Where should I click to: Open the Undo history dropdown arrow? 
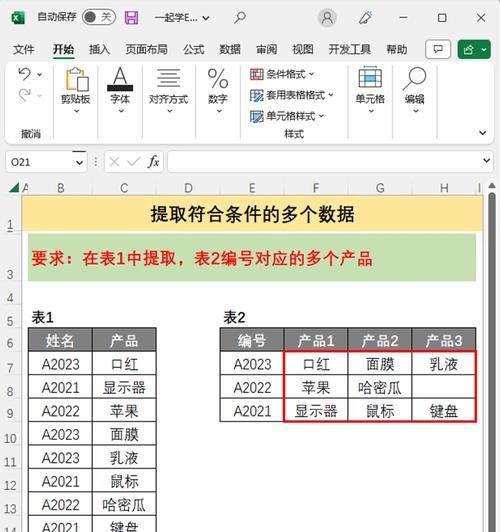pyautogui.click(x=40, y=74)
